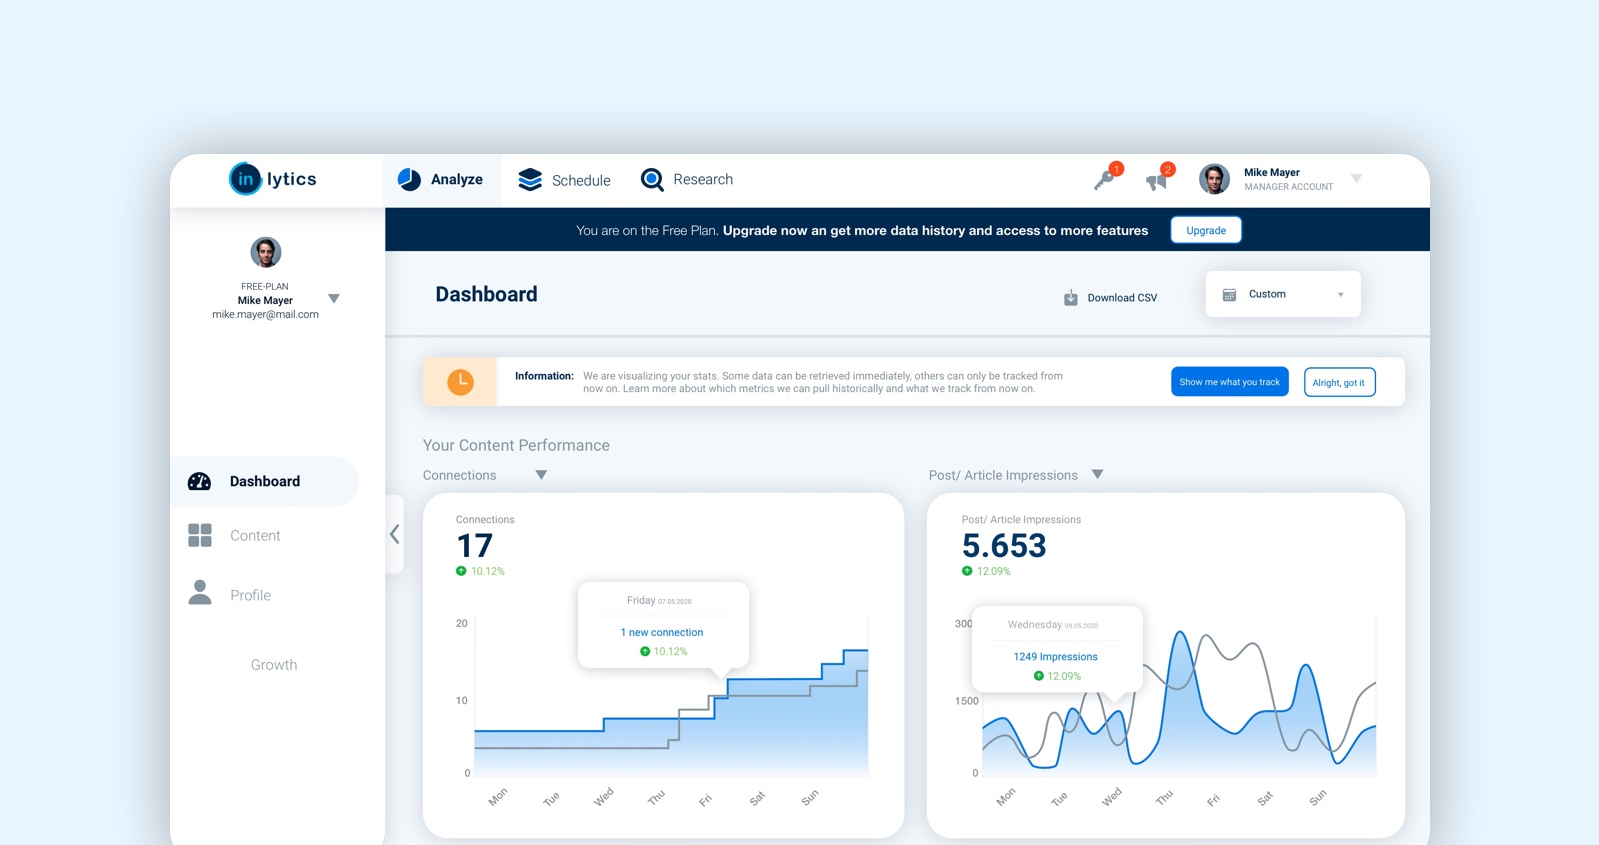Open the megaphone announcements icon
1599x845 pixels.
(x=1158, y=178)
